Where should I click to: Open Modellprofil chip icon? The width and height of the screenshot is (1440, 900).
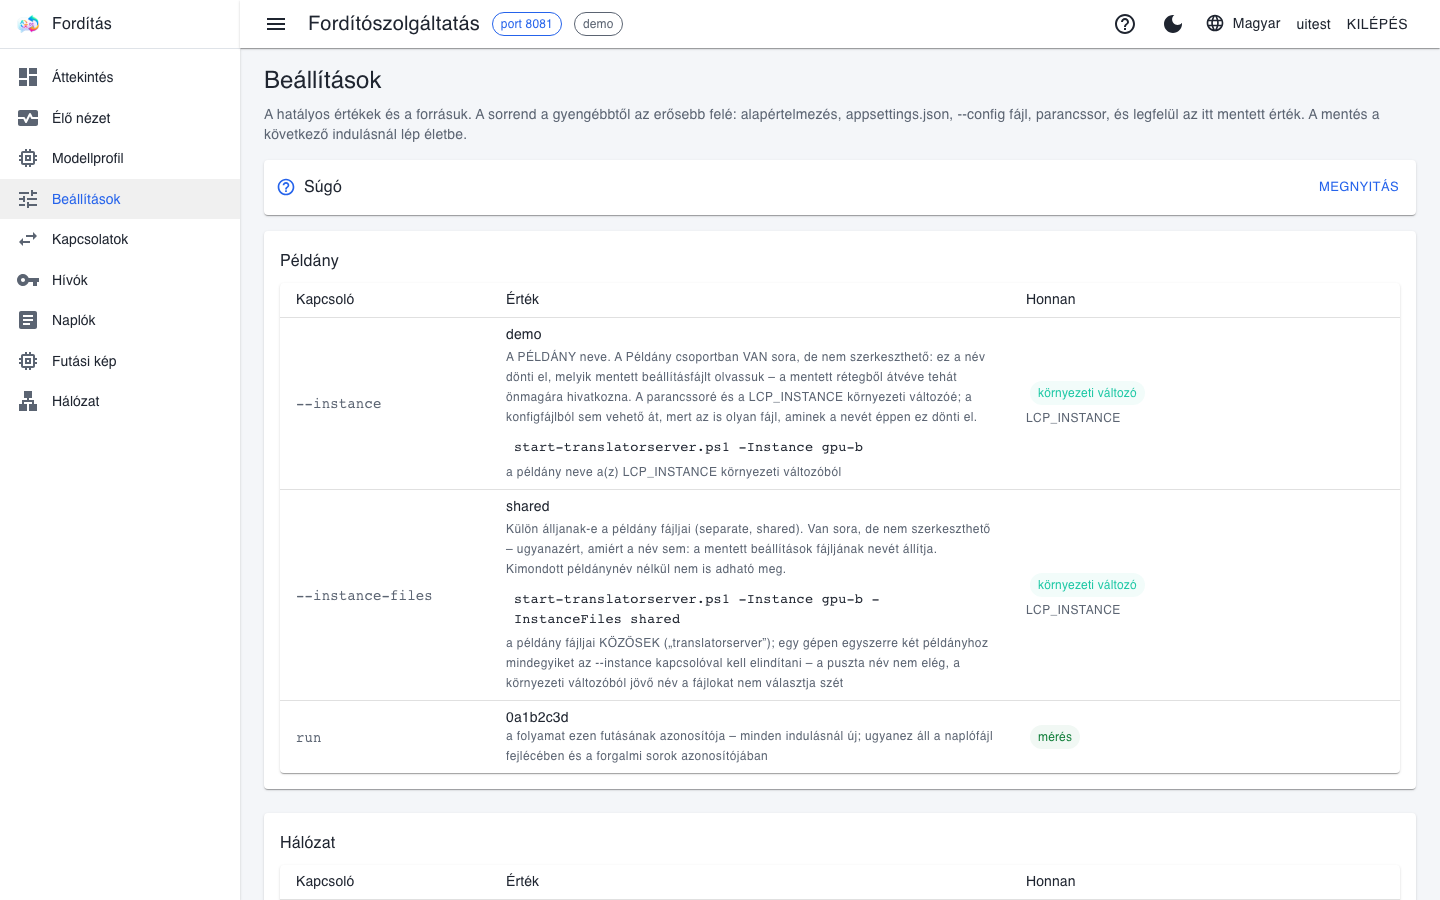click(x=28, y=158)
